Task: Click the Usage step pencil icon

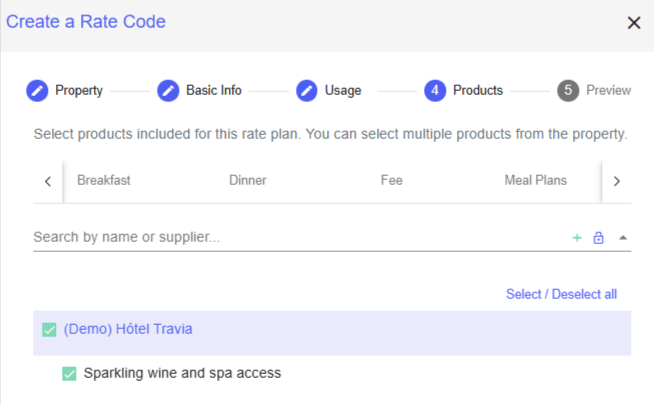Action: click(306, 90)
